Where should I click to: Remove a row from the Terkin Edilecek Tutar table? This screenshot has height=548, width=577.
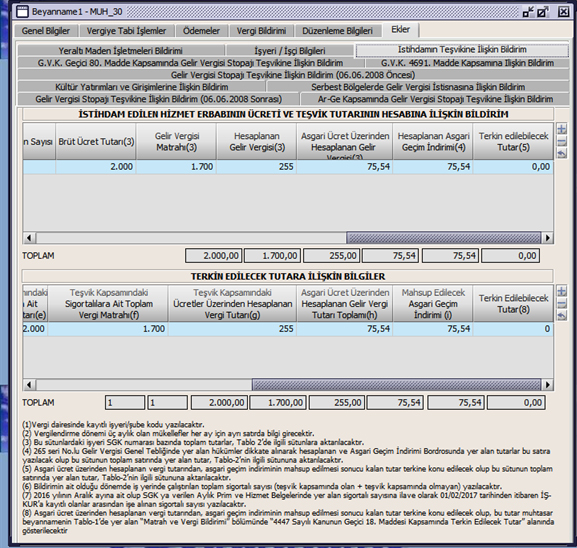point(562,304)
